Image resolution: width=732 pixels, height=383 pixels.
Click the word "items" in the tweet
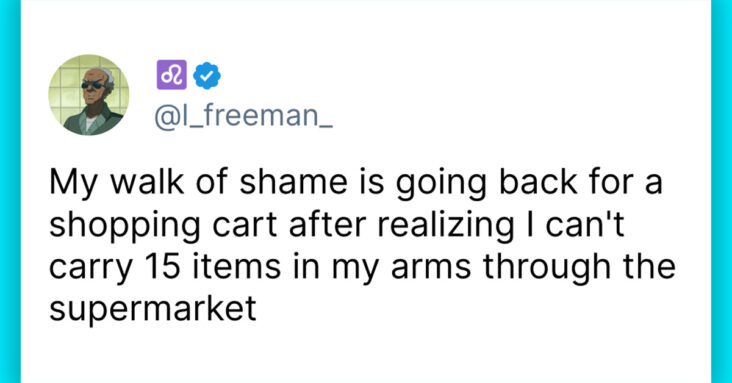coord(236,266)
